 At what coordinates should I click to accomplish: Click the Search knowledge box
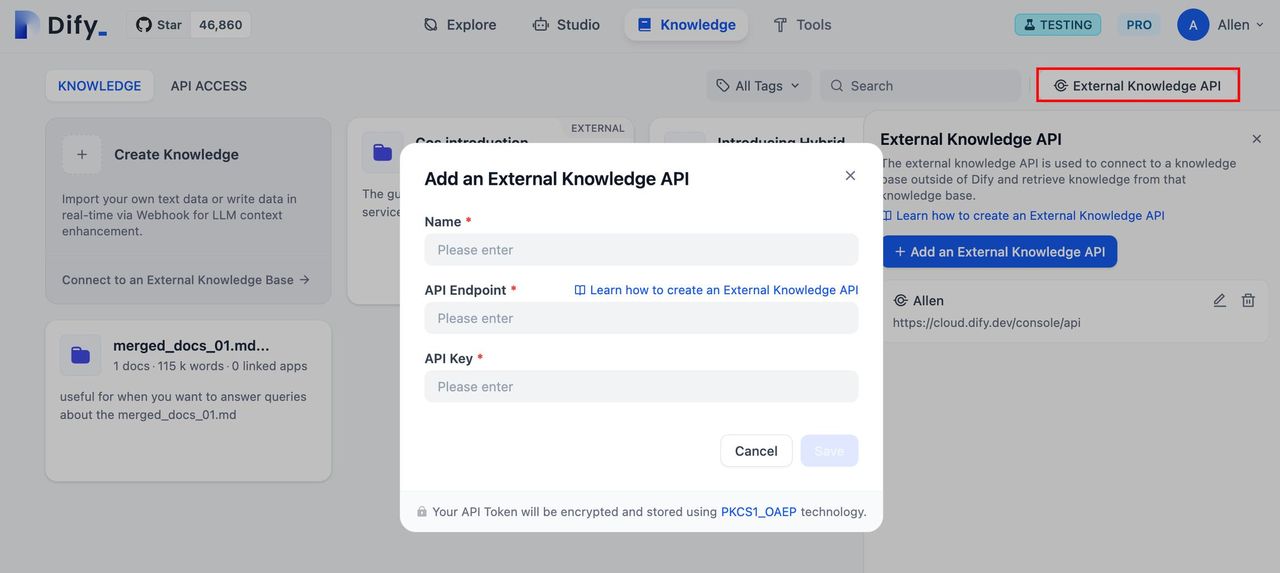tap(920, 86)
